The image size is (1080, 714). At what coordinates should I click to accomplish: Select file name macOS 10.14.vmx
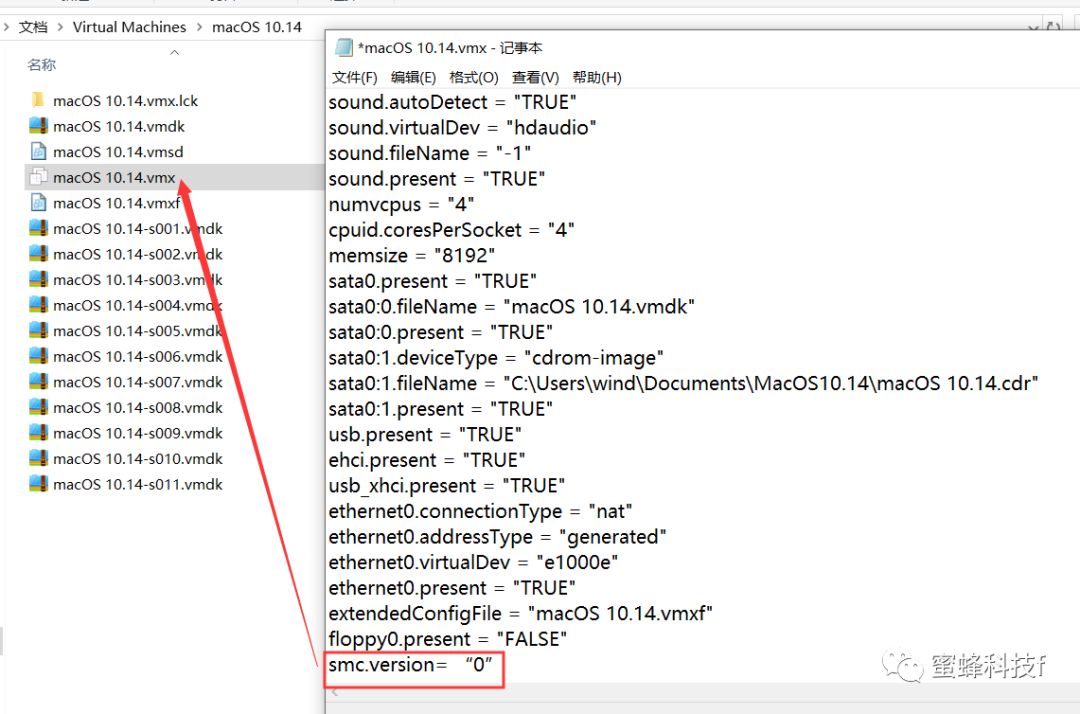click(114, 177)
